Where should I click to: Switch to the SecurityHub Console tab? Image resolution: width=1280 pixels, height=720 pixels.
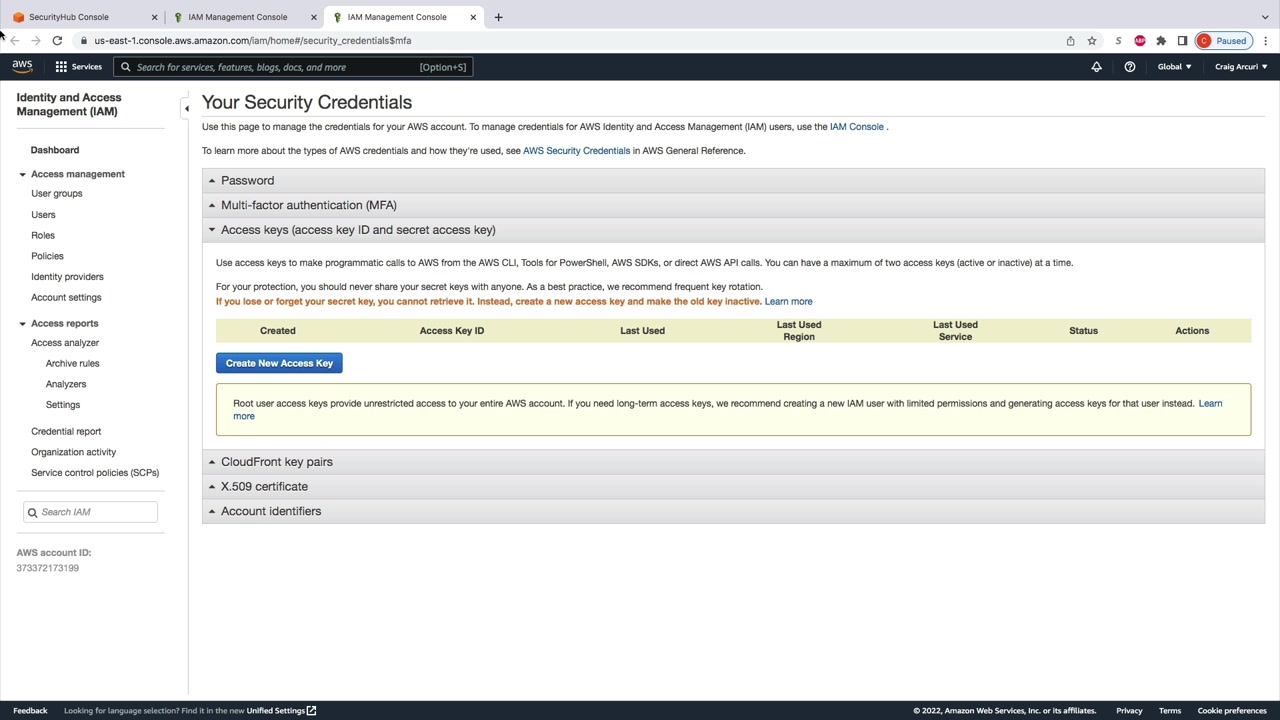[82, 17]
